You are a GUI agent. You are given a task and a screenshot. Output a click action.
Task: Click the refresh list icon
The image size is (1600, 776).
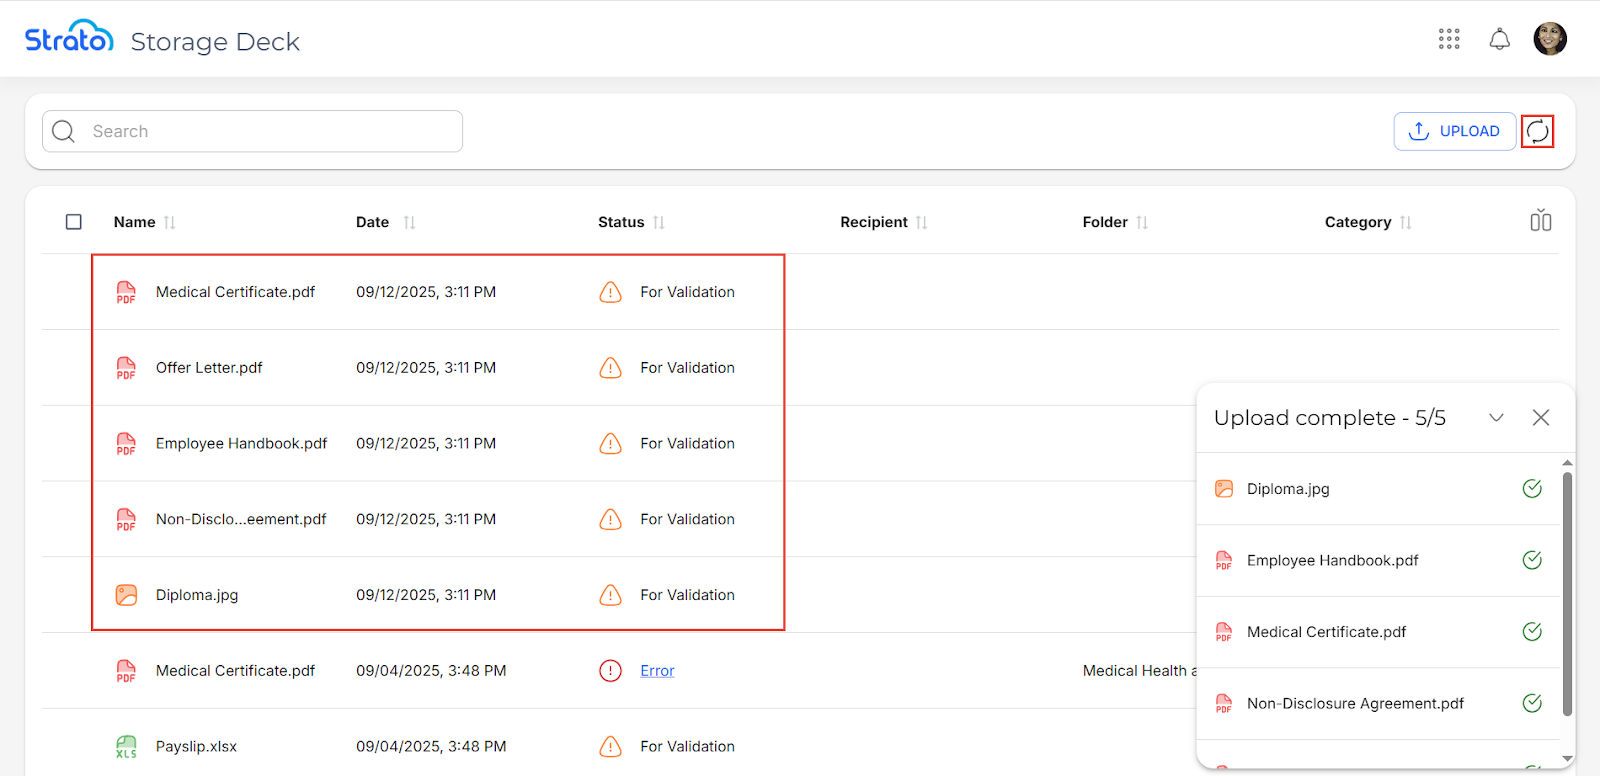1537,131
